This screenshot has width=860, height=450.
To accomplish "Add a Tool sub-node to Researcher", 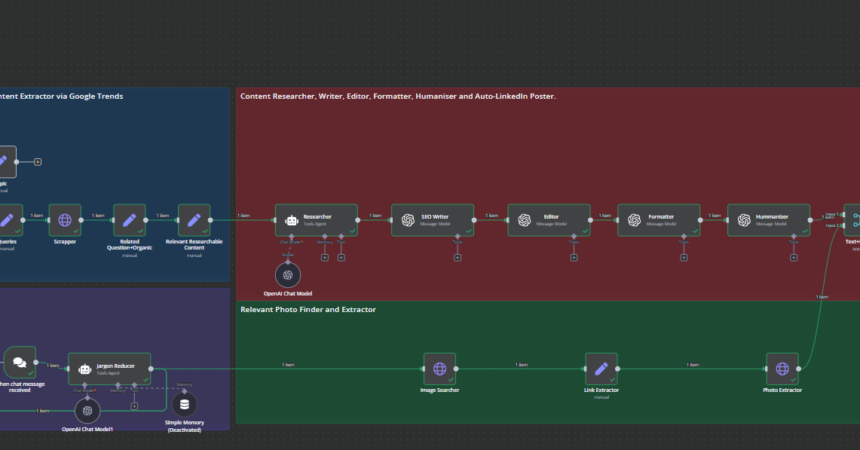I will pos(341,257).
